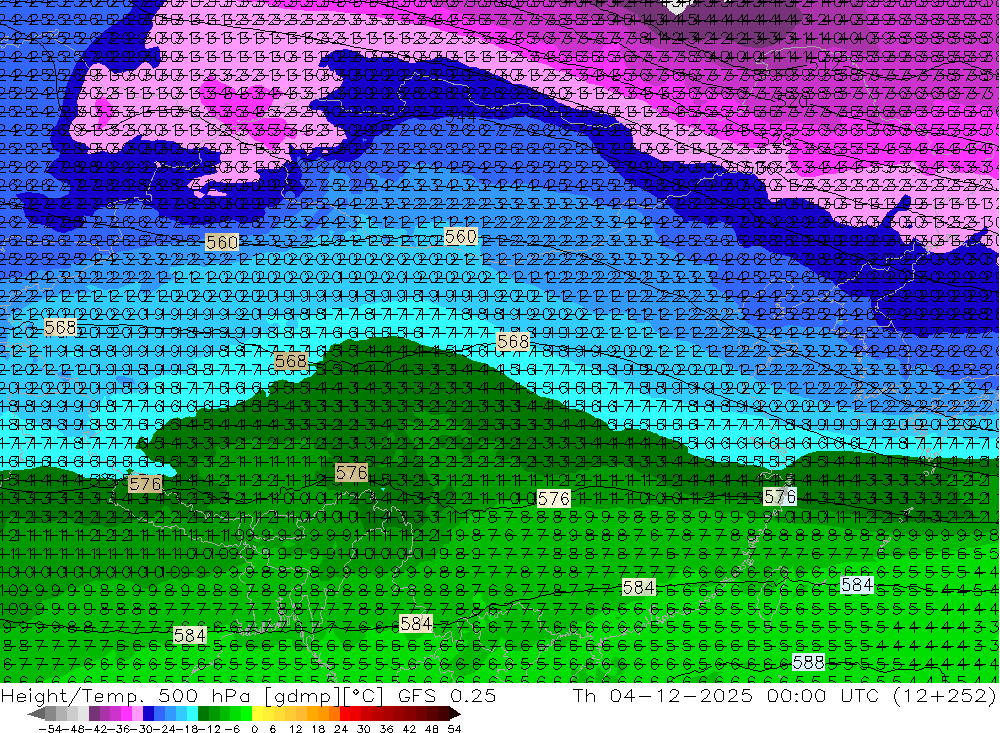Click the -54 legend value
Viewport: 1000px width, 733px height.
pos(50,729)
